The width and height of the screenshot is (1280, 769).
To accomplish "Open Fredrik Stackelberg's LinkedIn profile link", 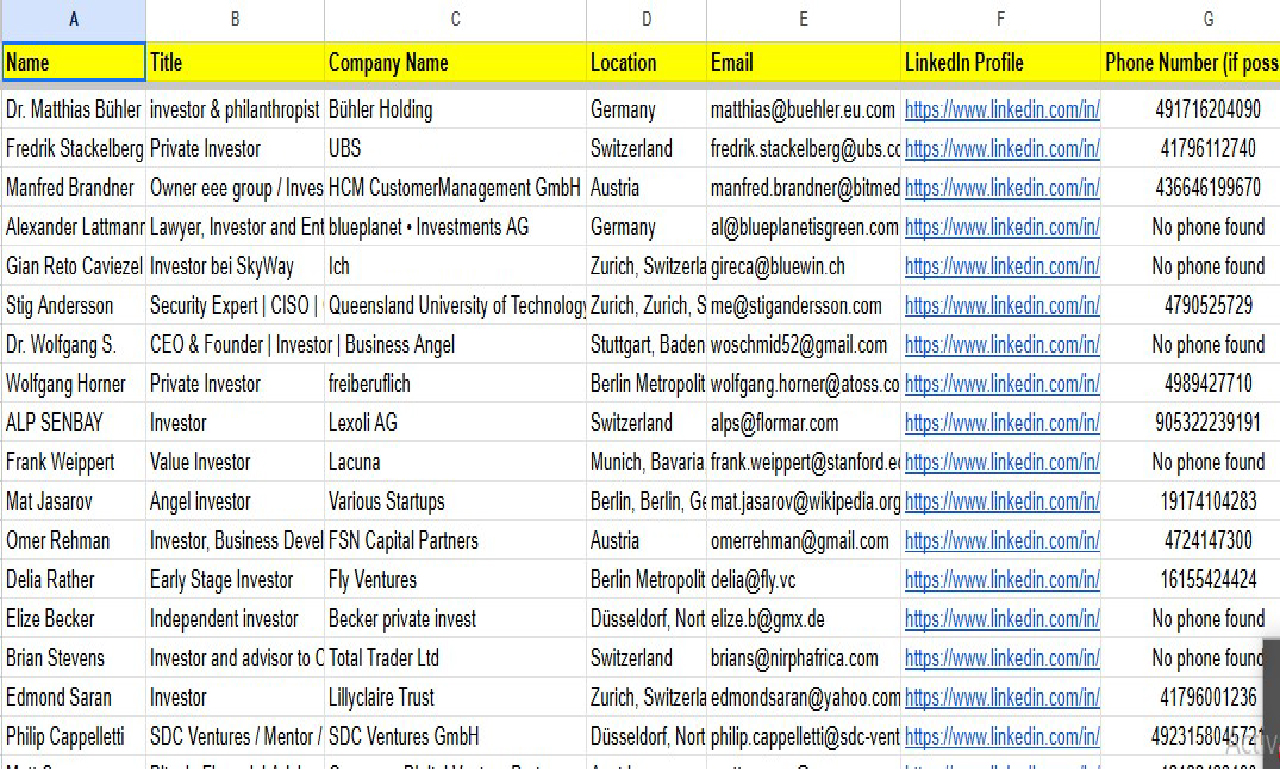I will (x=1001, y=148).
